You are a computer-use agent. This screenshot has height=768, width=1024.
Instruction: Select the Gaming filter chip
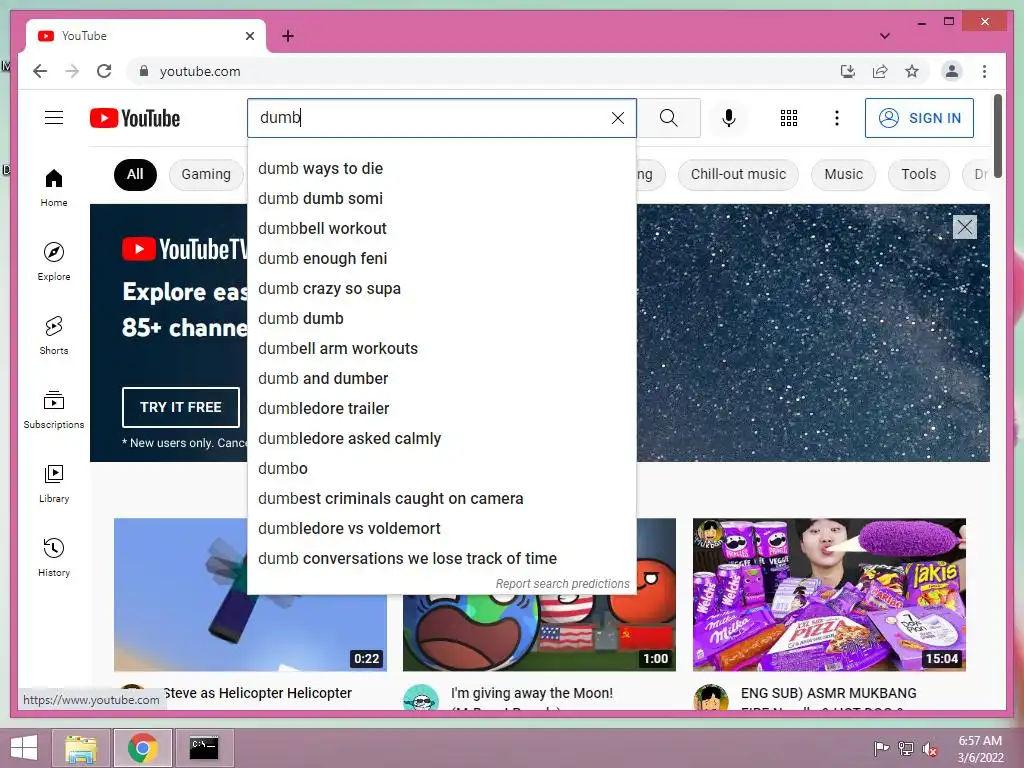click(206, 174)
